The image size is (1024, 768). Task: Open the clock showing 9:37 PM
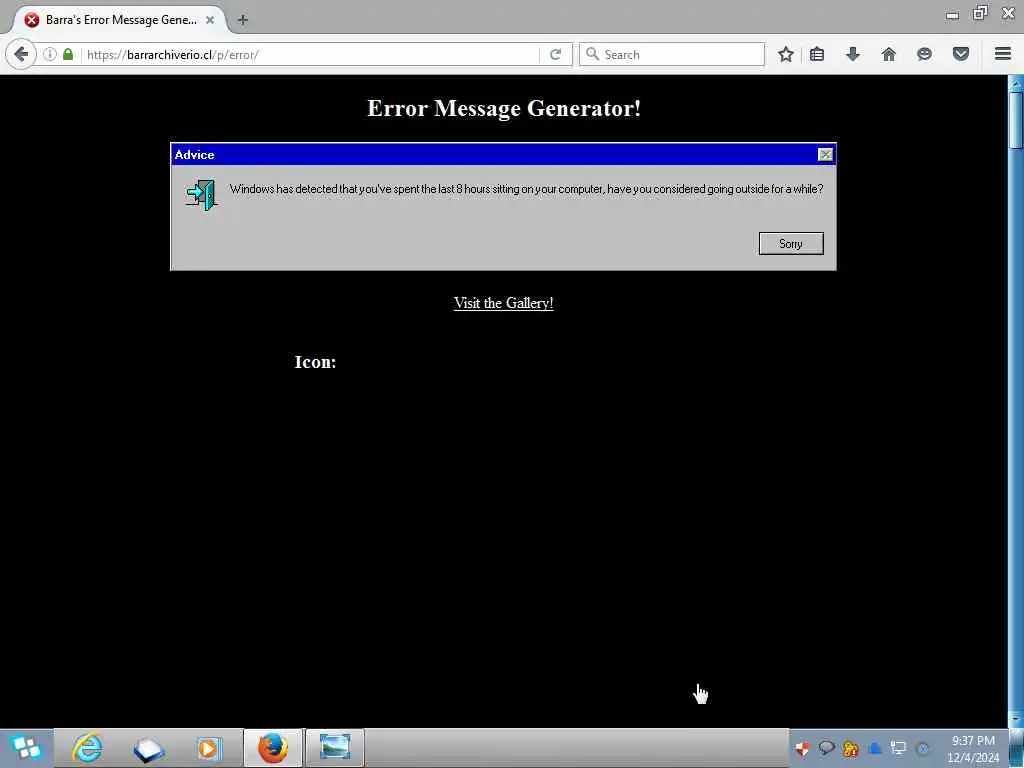click(973, 748)
